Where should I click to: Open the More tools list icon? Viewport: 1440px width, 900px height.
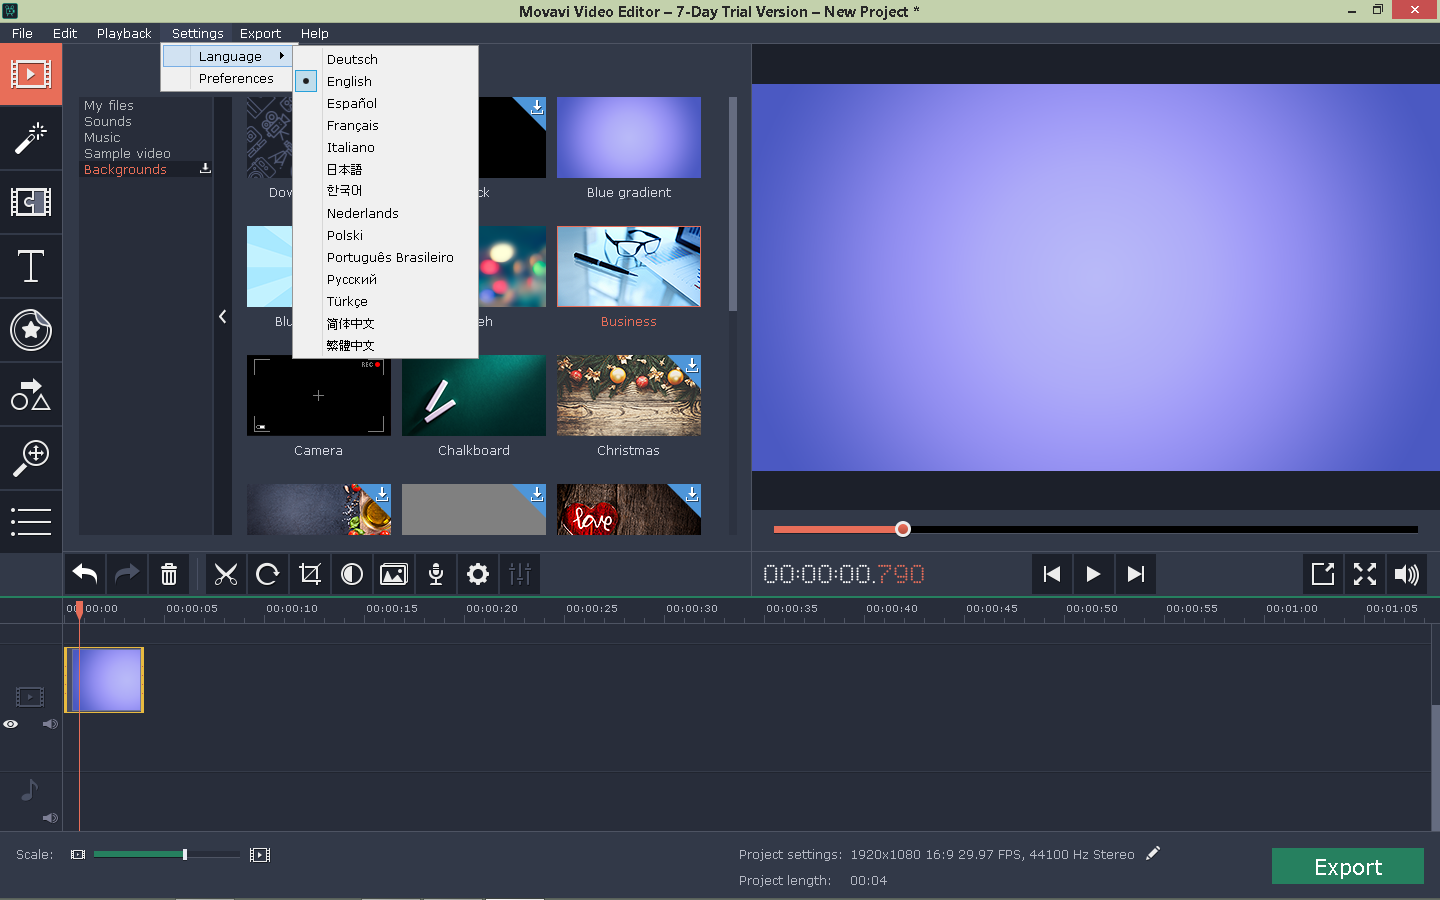pyautogui.click(x=31, y=521)
